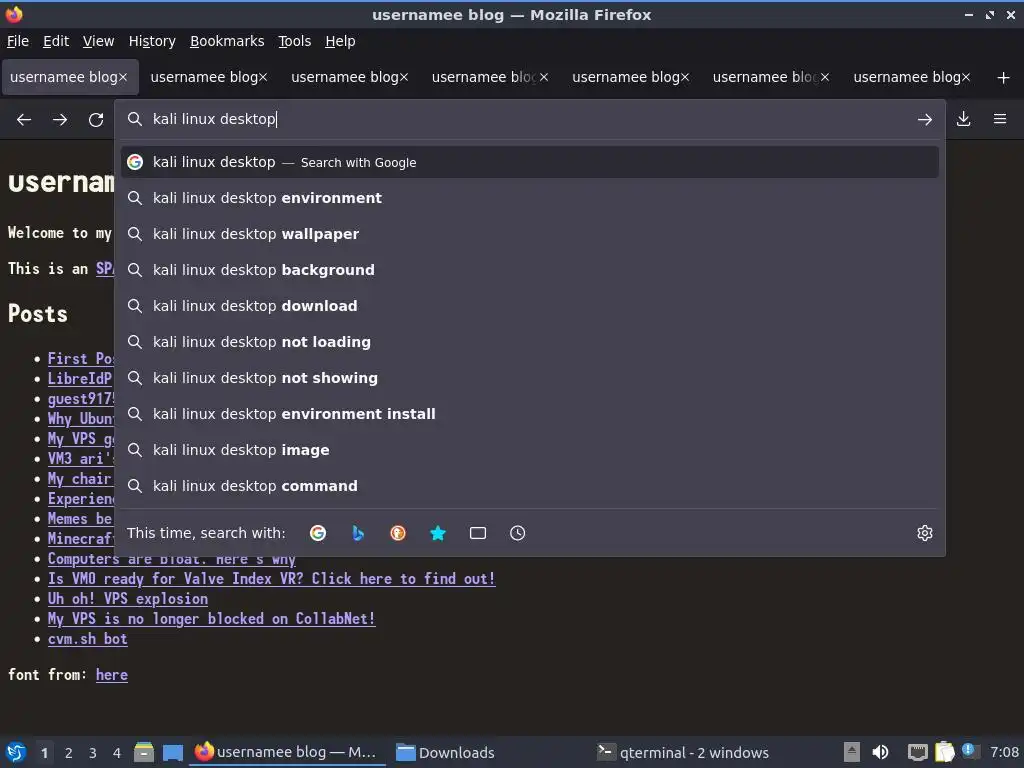Choose suggestion 'kali linux desktop background'

530,270
